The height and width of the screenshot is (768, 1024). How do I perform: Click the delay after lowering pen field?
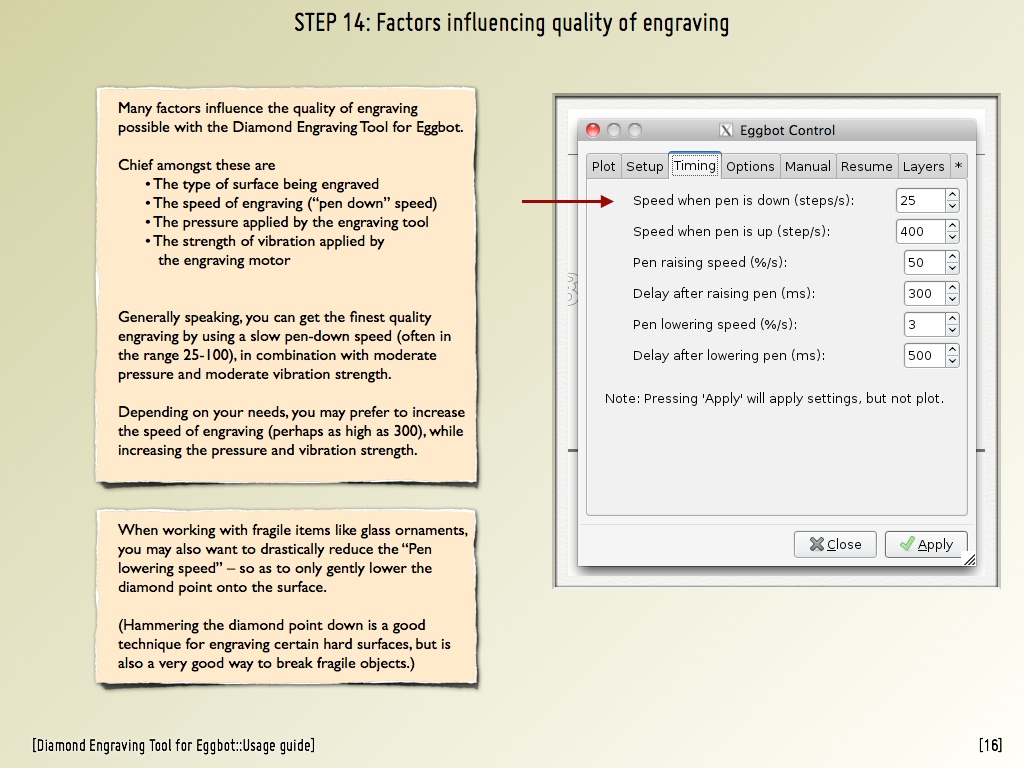pyautogui.click(x=923, y=355)
